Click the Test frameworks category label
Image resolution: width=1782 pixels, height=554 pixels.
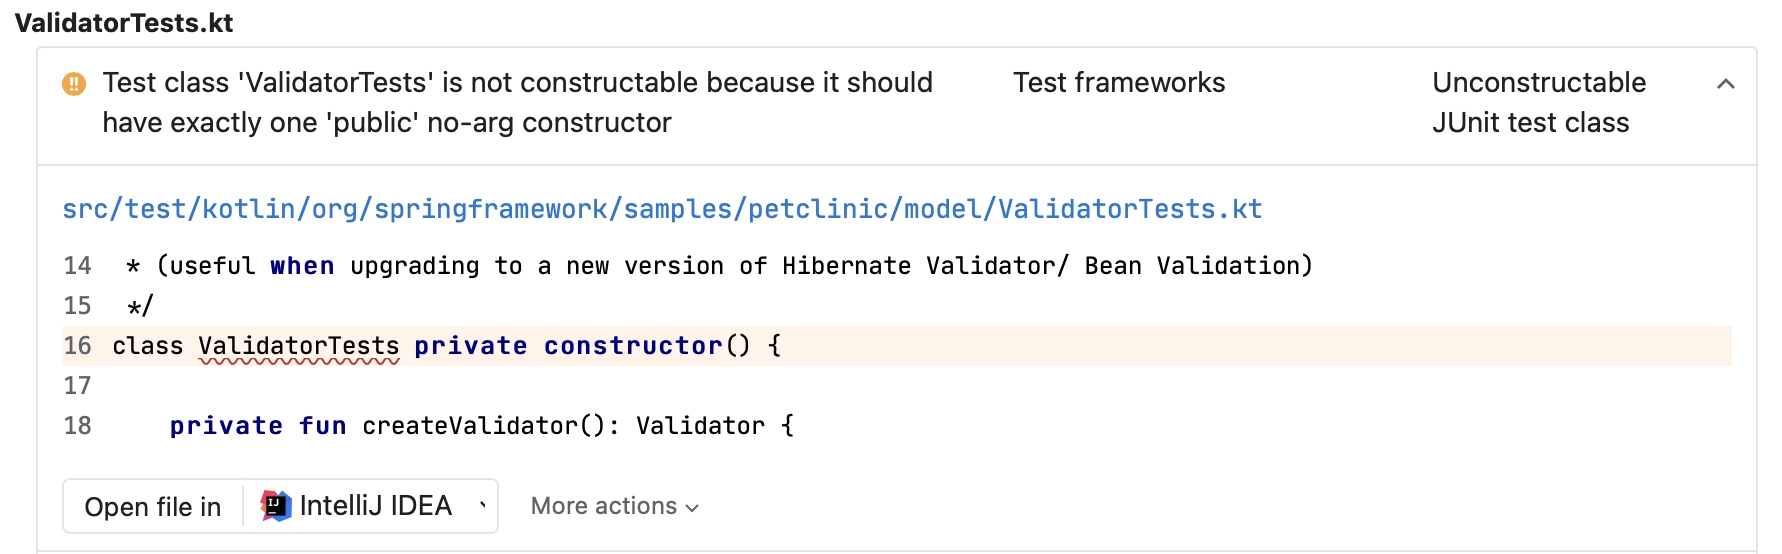coord(1119,82)
